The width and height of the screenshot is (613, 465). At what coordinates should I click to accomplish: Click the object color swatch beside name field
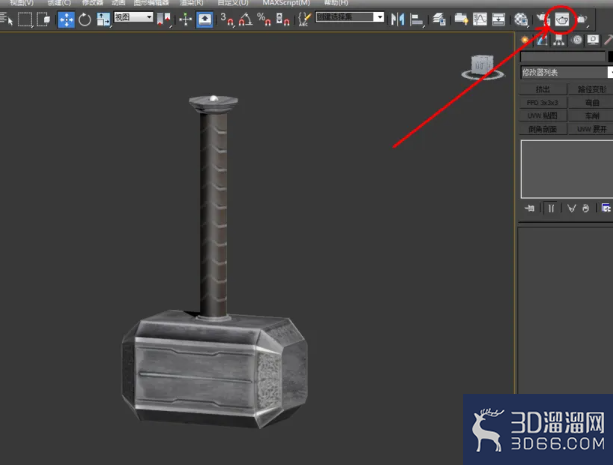point(610,57)
